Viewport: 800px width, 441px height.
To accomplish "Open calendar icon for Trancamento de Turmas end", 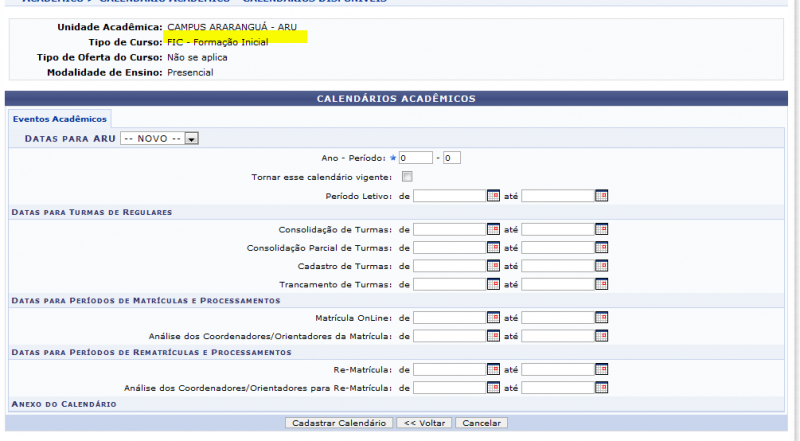I will click(x=601, y=284).
